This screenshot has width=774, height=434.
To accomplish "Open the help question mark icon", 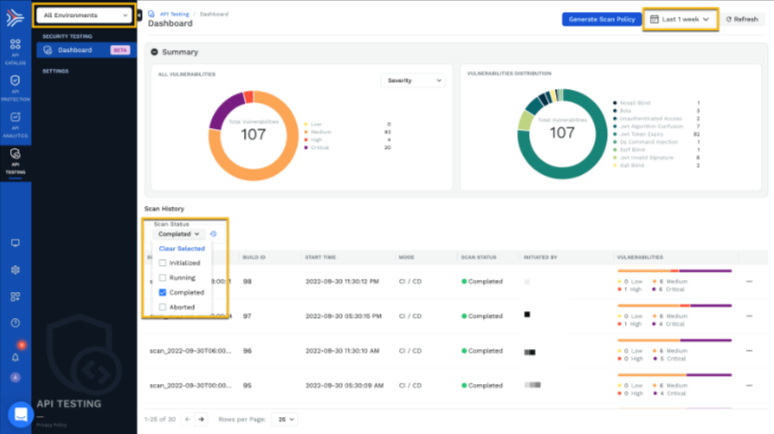I will 15,323.
